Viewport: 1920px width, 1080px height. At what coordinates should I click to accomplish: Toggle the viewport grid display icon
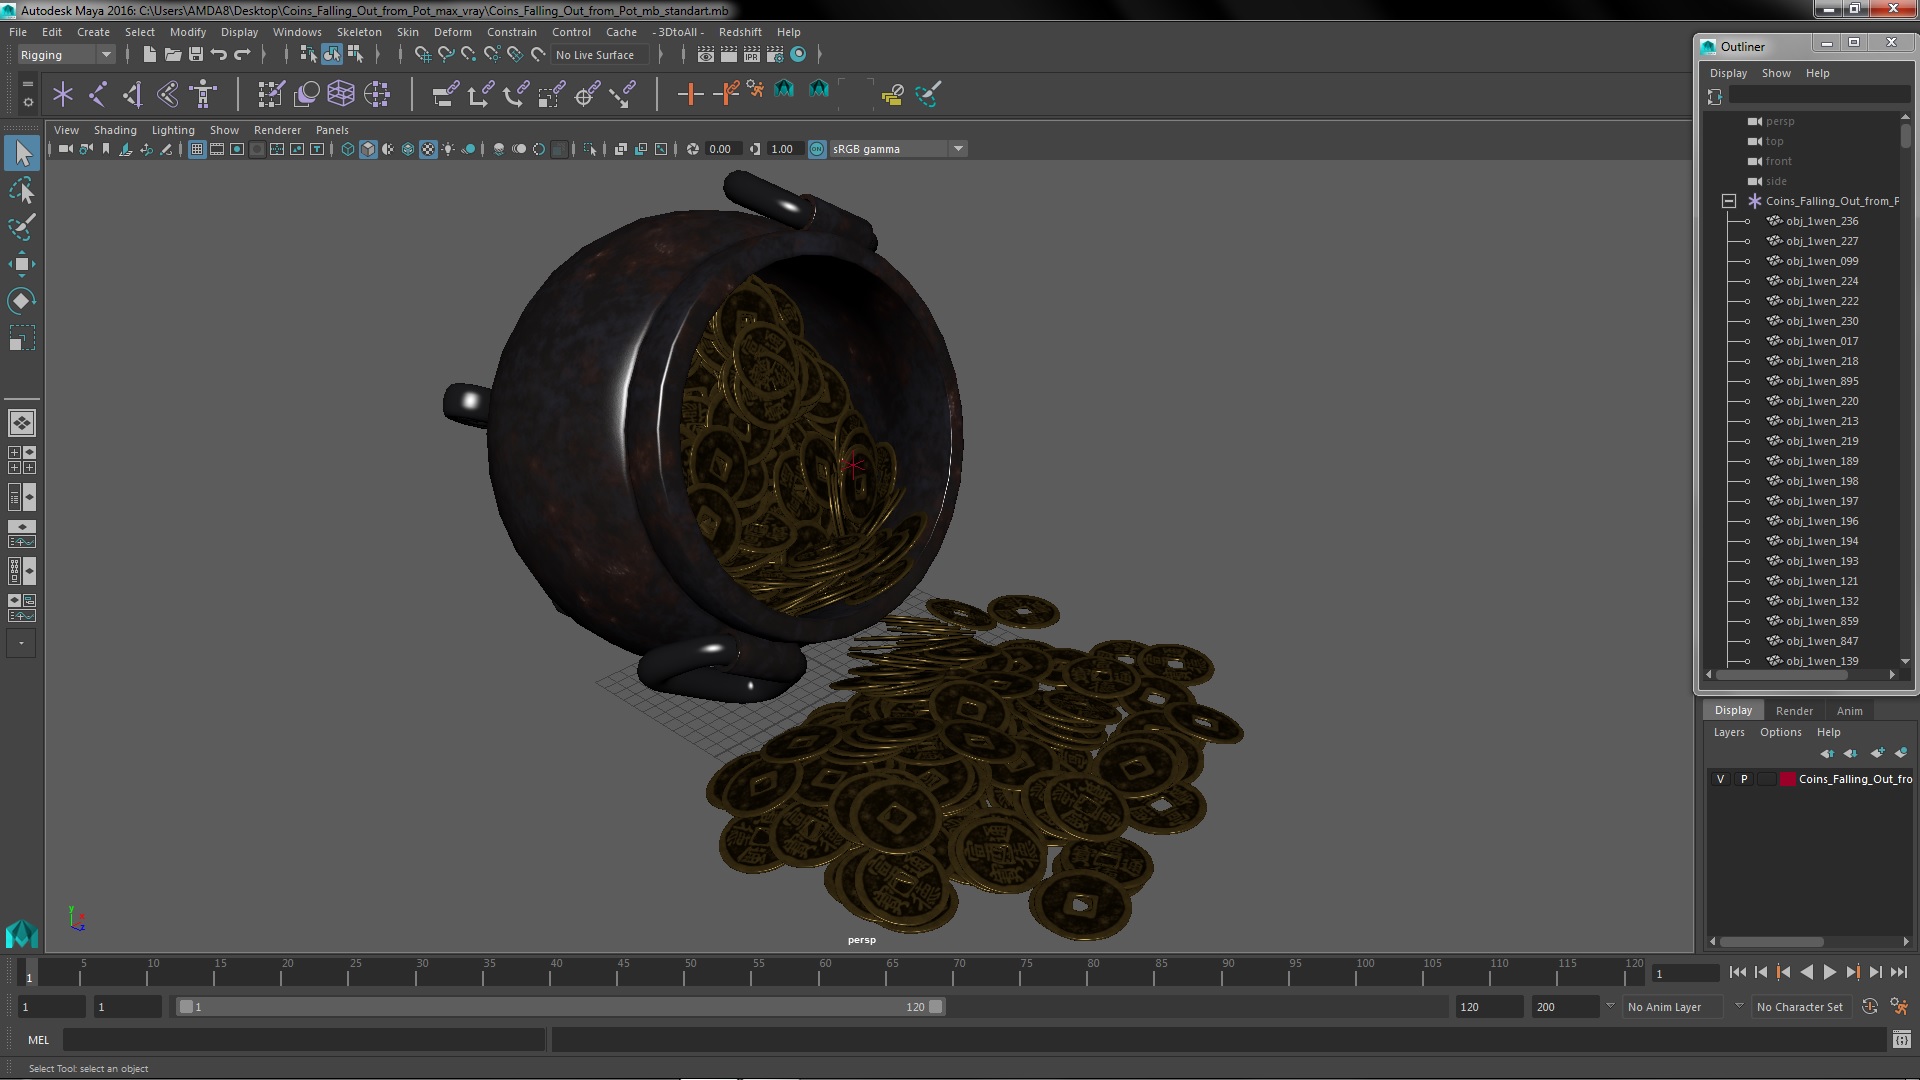(x=197, y=149)
